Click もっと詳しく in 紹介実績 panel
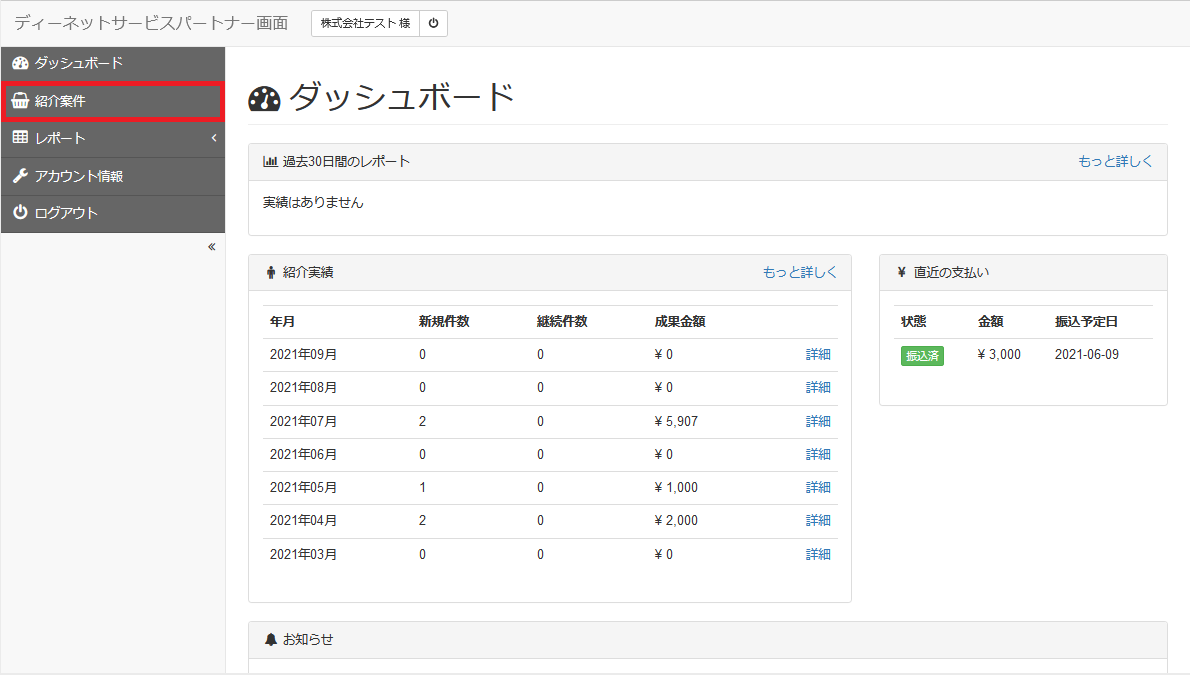Screen dimensions: 1190x675 pyautogui.click(x=799, y=272)
